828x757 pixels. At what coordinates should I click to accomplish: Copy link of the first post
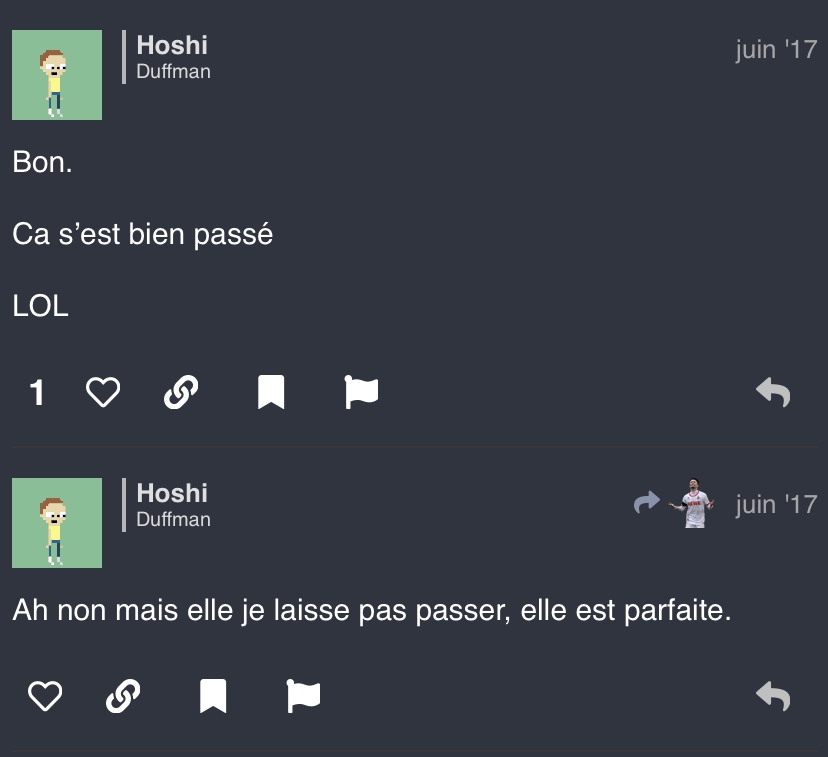click(181, 392)
